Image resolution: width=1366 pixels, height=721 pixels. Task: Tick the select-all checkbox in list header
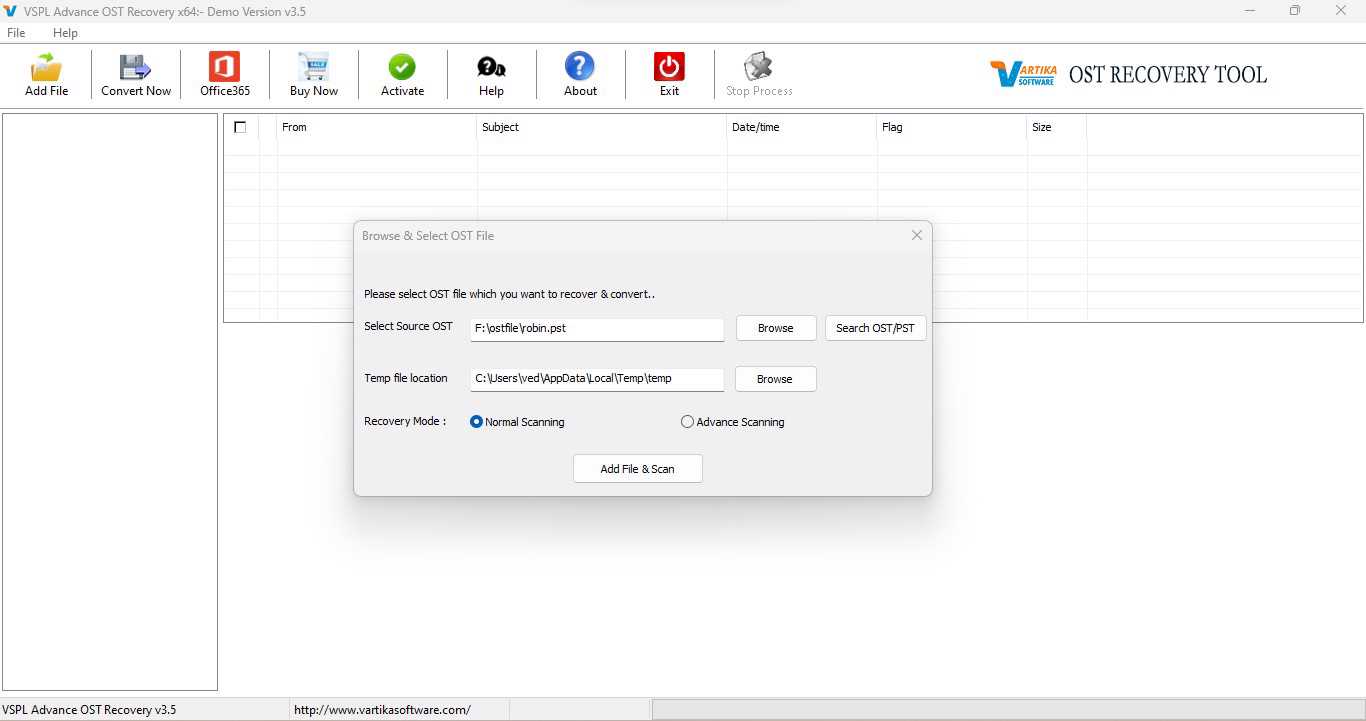coord(240,127)
